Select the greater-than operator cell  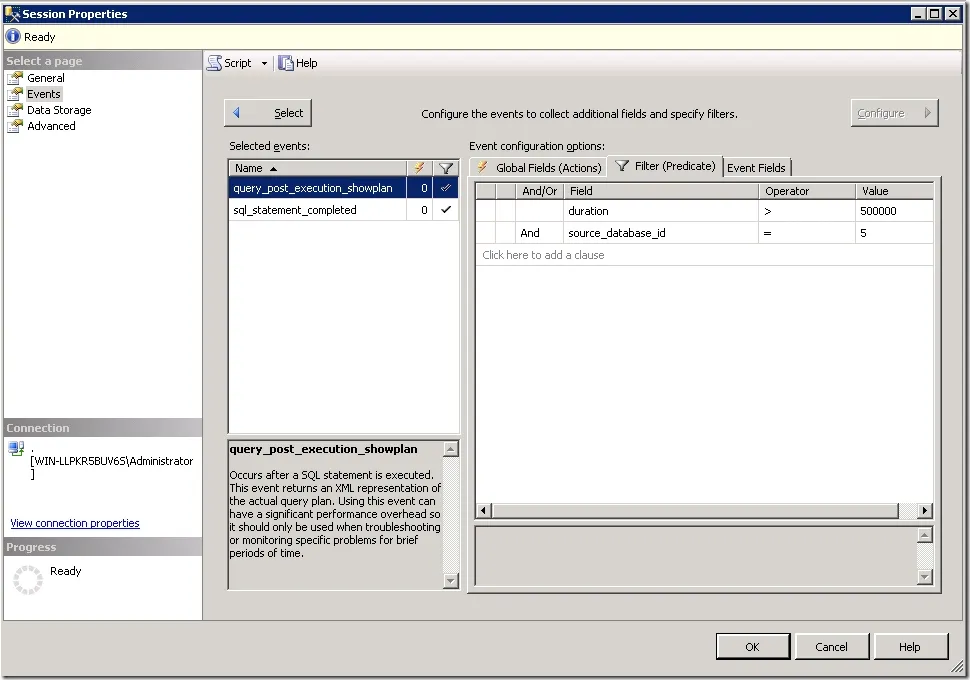pyautogui.click(x=807, y=211)
